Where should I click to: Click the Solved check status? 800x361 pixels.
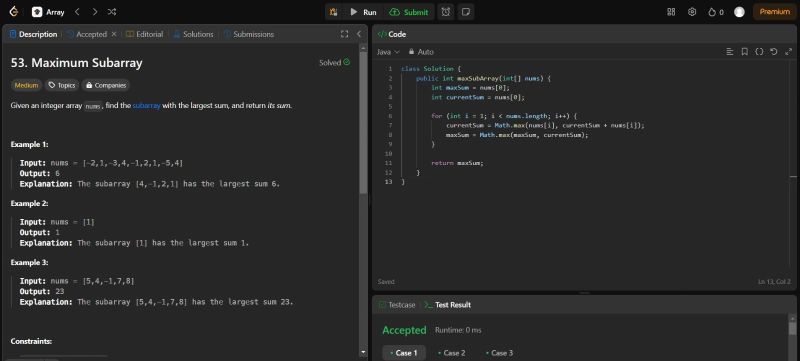coord(335,63)
